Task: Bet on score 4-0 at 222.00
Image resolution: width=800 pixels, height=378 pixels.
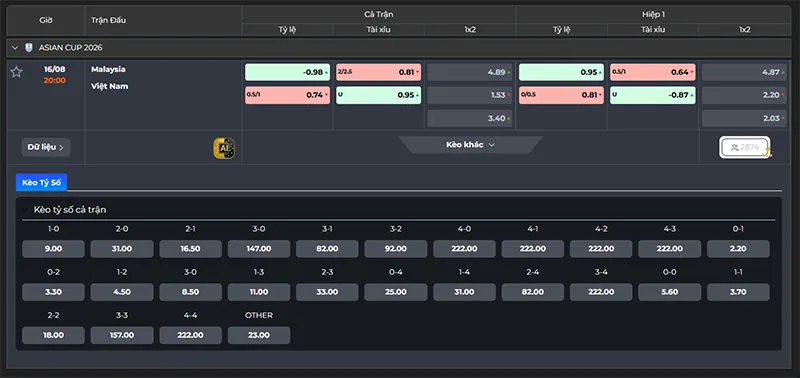Action: [x=464, y=249]
